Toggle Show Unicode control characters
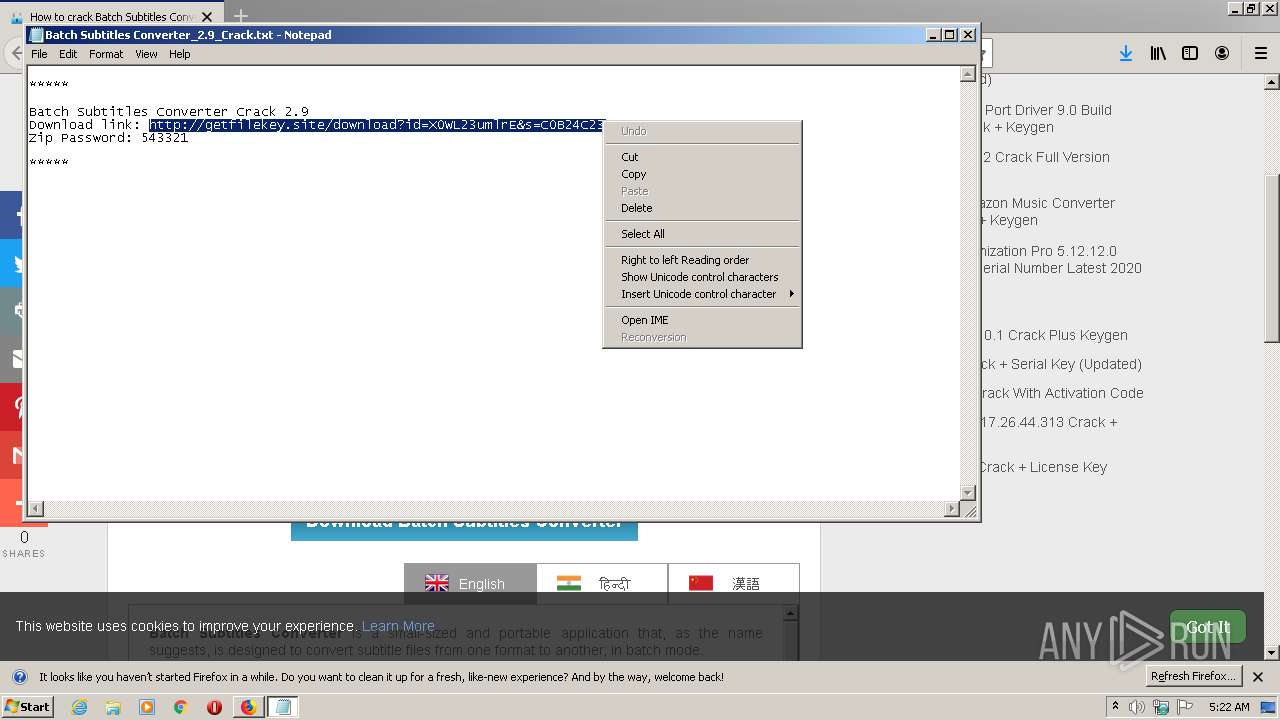The width and height of the screenshot is (1280, 720). [x=702, y=277]
